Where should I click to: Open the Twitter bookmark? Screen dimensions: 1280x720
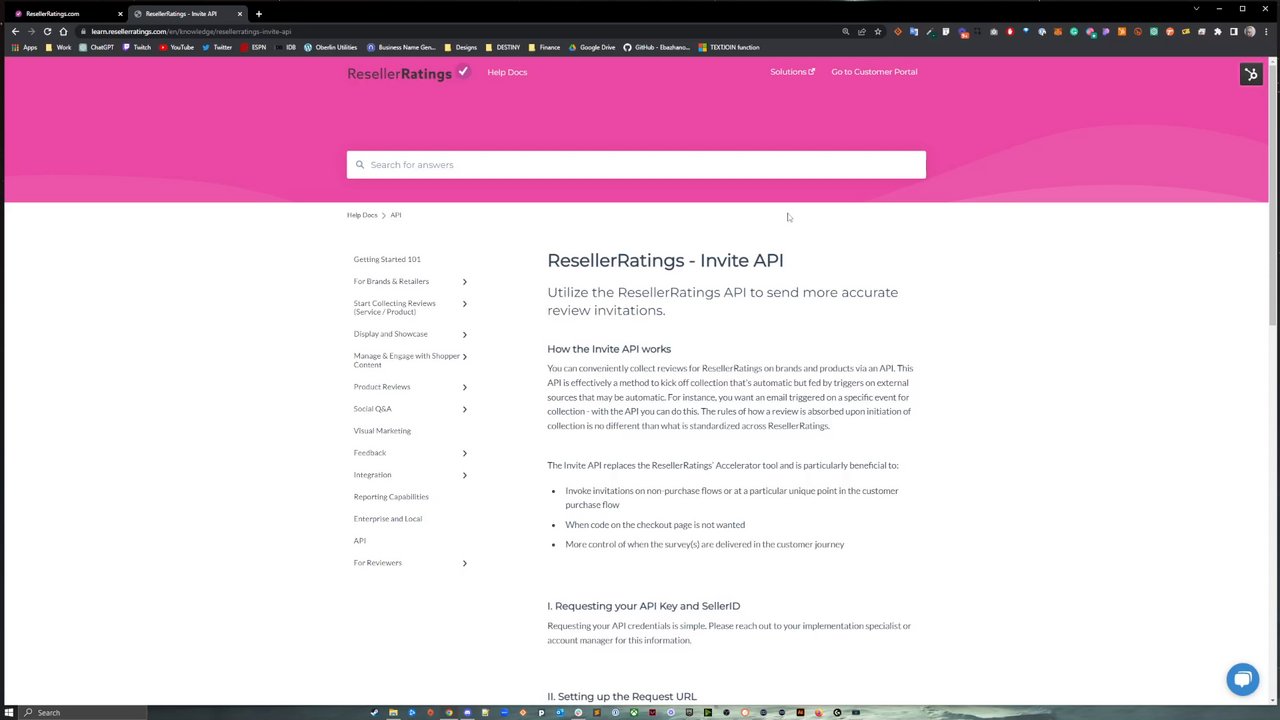[x=218, y=47]
